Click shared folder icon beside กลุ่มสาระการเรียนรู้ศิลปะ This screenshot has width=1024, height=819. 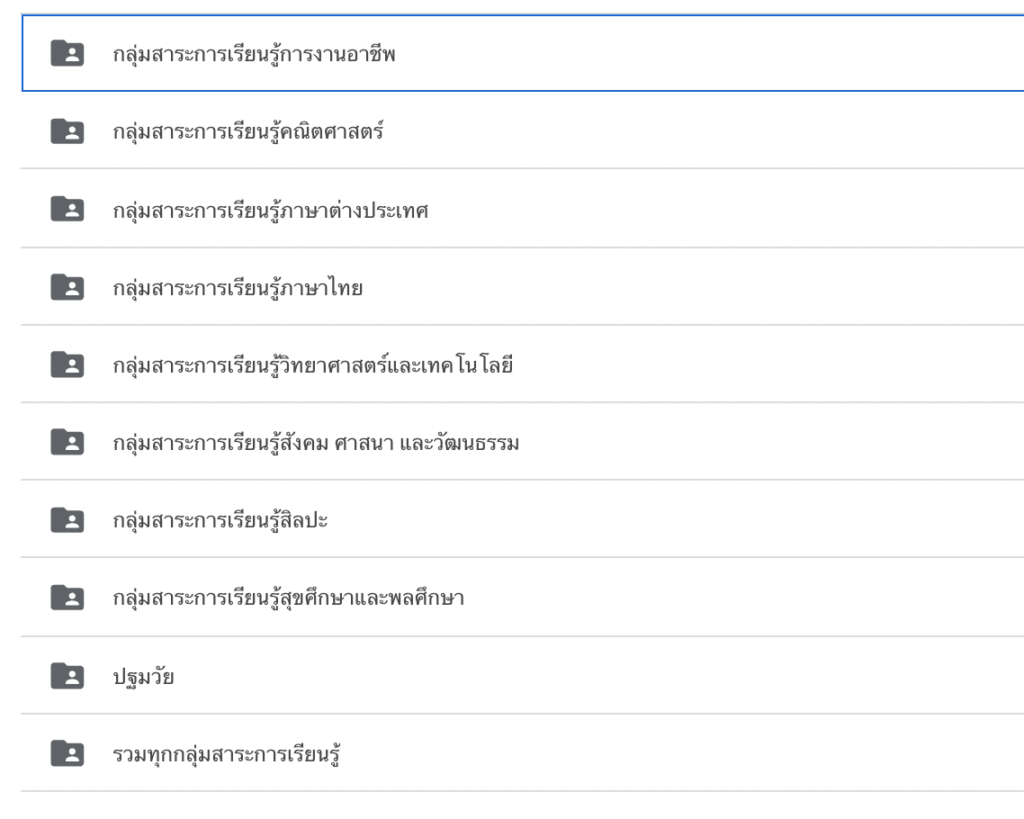pos(68,519)
